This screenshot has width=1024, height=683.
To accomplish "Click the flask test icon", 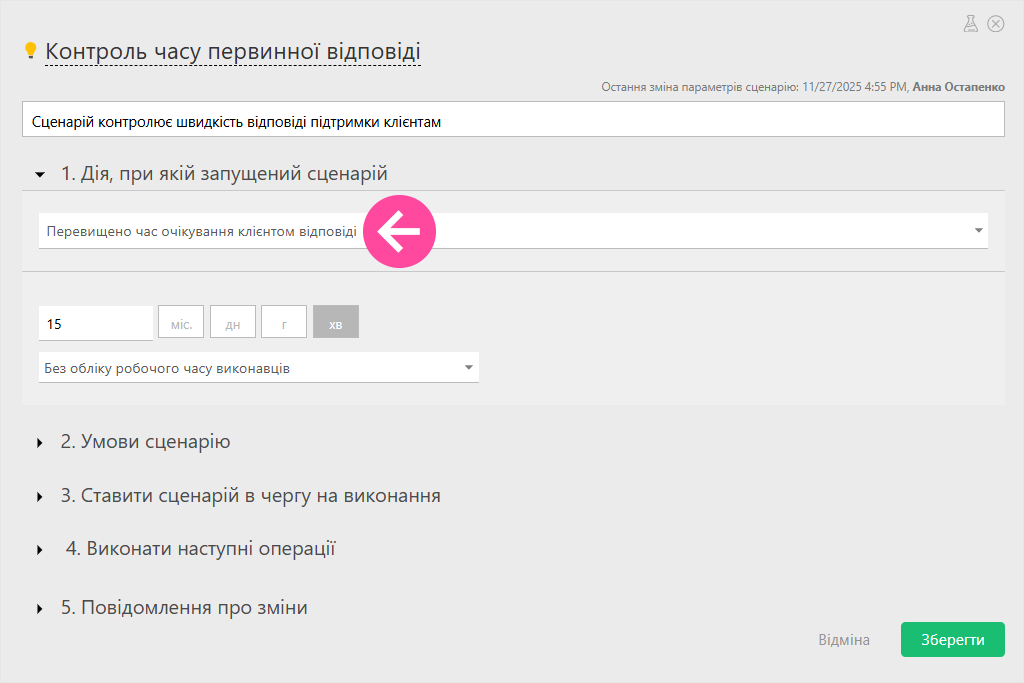I will tap(970, 24).
